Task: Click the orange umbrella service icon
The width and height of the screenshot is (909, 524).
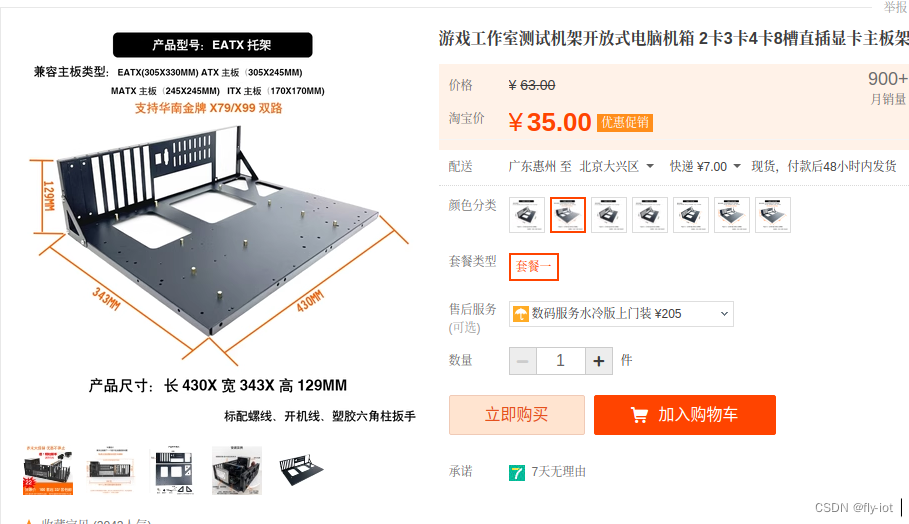Action: pyautogui.click(x=521, y=314)
